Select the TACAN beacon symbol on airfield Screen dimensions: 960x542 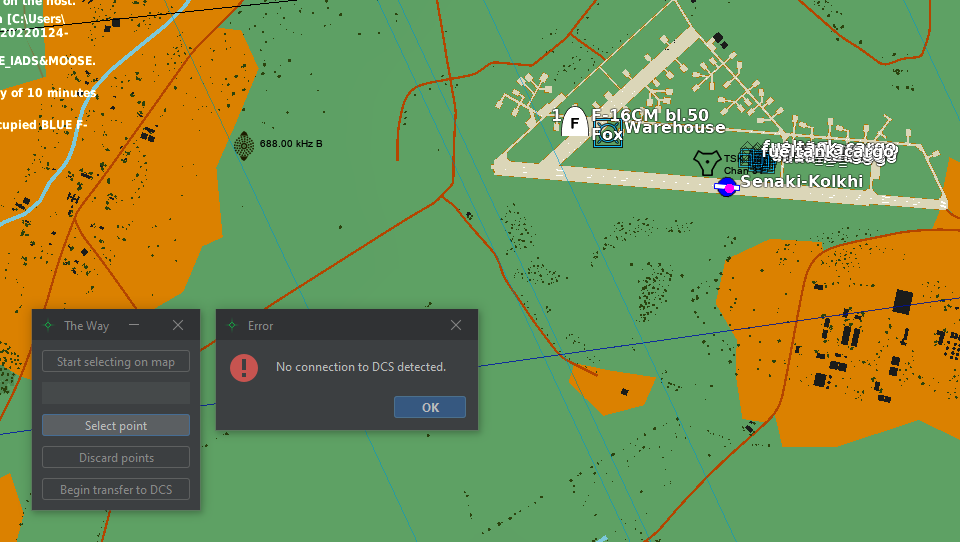(x=707, y=163)
